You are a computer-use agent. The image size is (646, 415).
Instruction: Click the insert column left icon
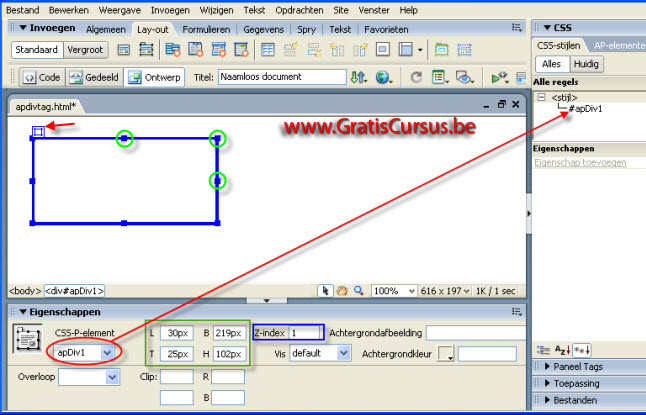[337, 50]
